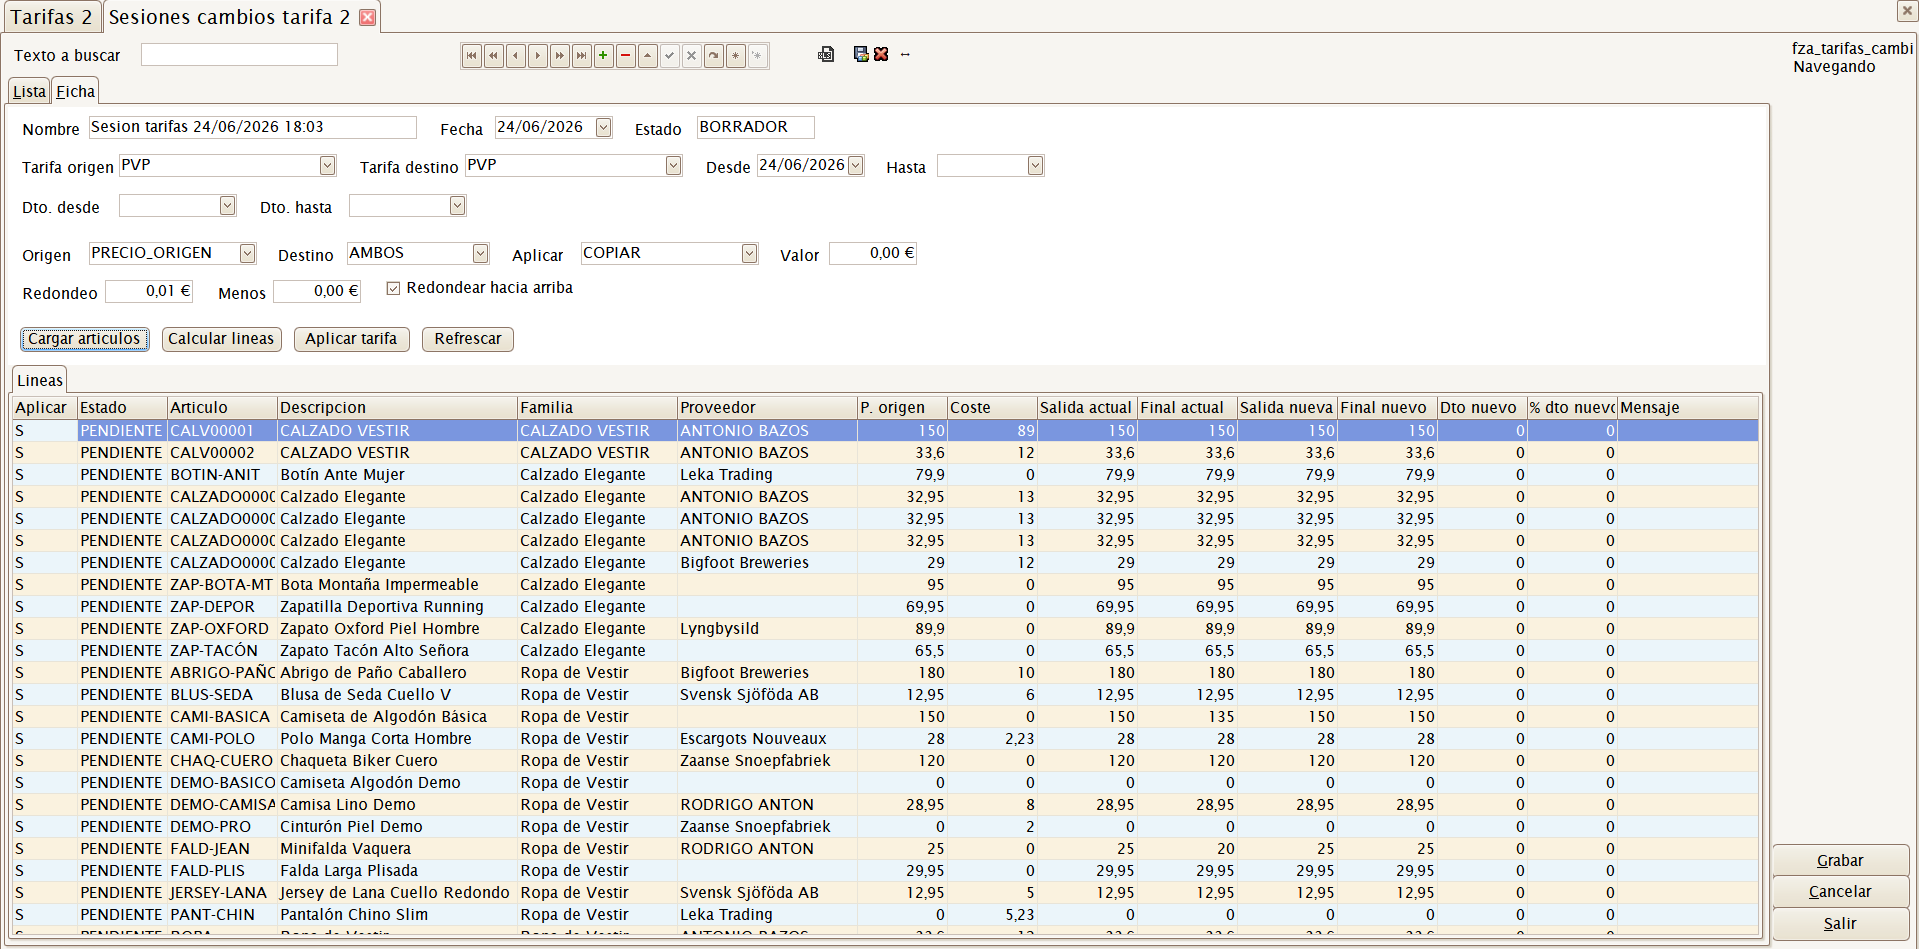Click the Salir button
Screen dimensions: 1919x949
tap(1840, 924)
